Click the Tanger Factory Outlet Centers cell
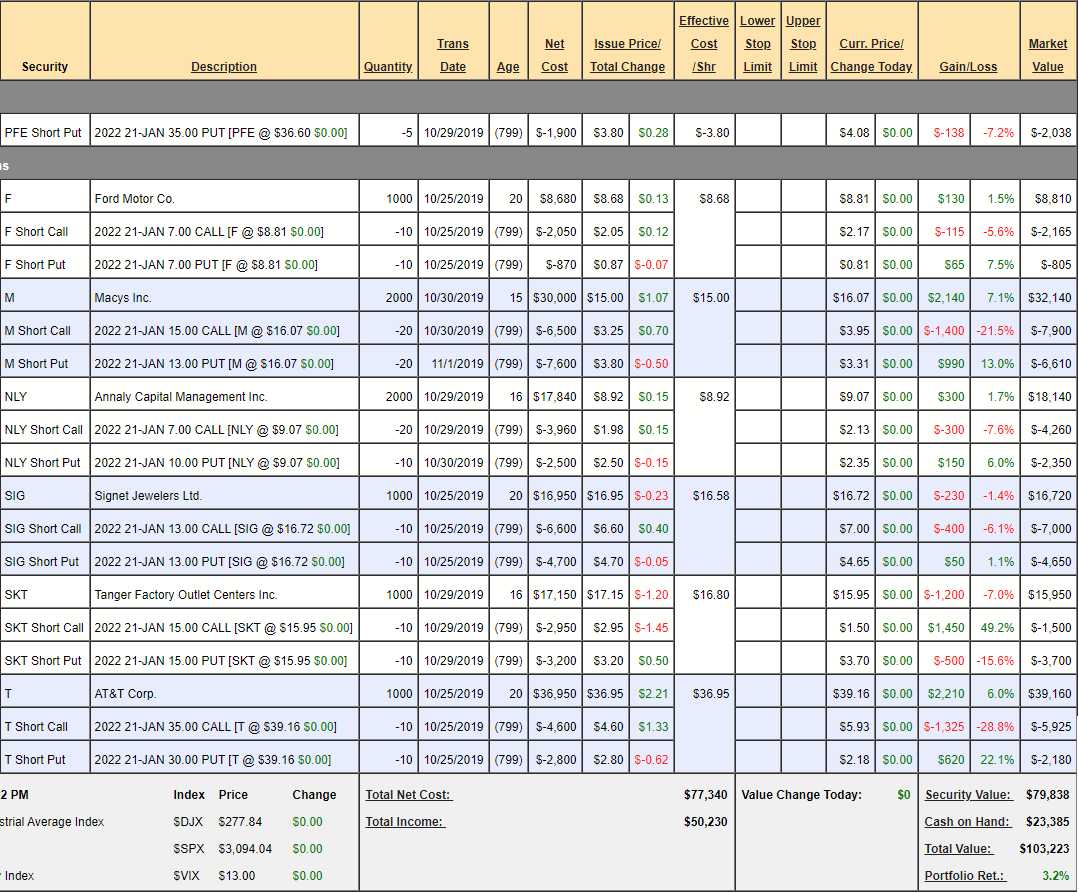This screenshot has height=893, width=1079. pyautogui.click(x=186, y=595)
